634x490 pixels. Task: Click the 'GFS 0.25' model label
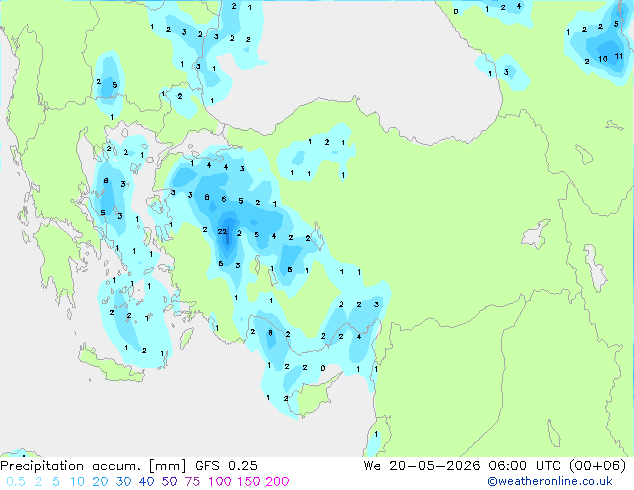tap(226, 466)
